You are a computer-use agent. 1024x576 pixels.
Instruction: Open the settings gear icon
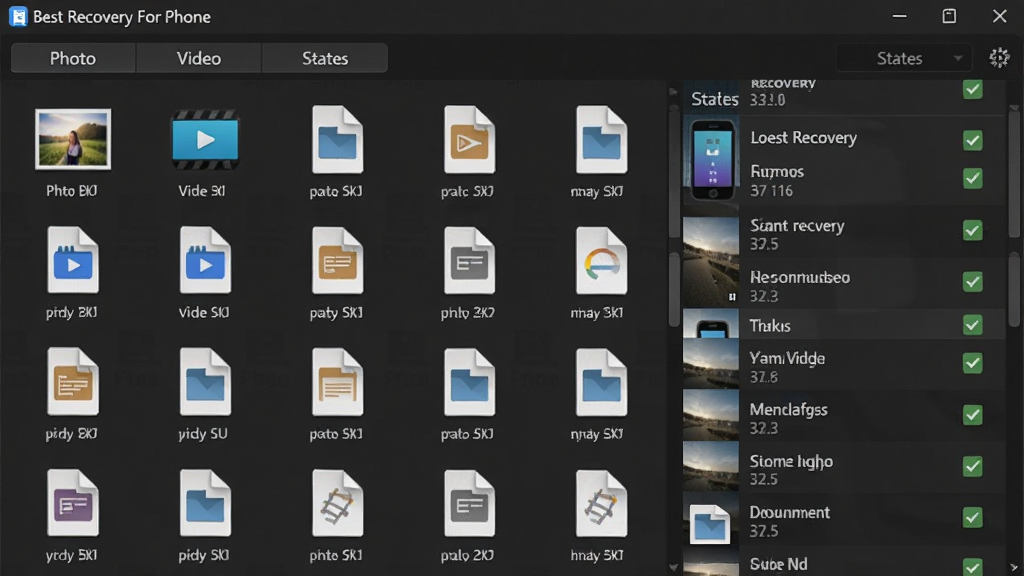tap(999, 57)
